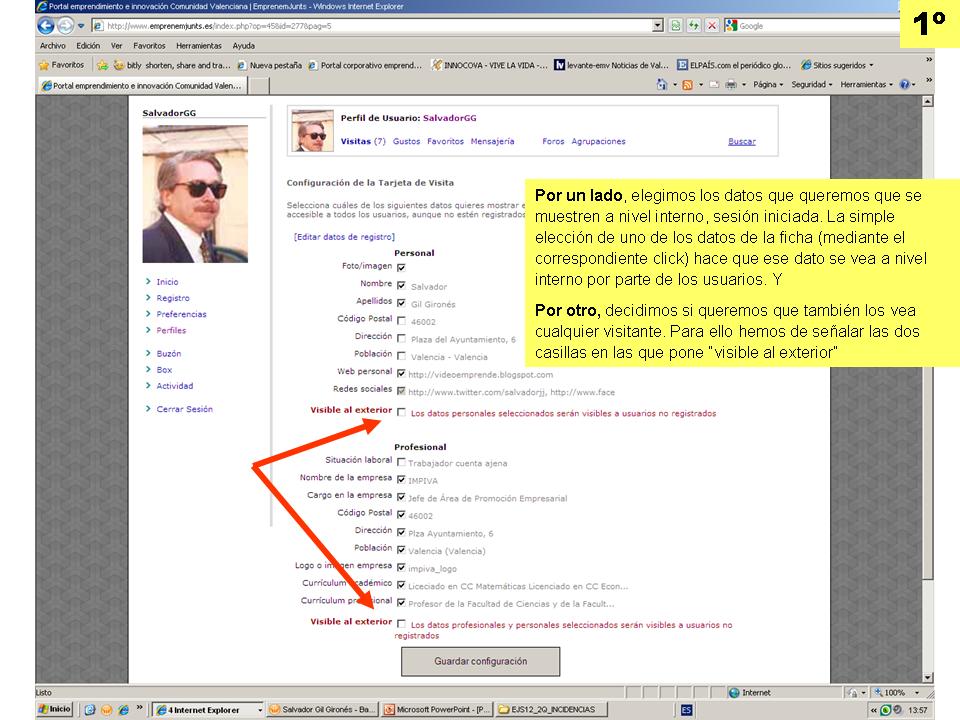Open the Herramientas menu in menu bar
The image size is (960, 720).
[199, 46]
